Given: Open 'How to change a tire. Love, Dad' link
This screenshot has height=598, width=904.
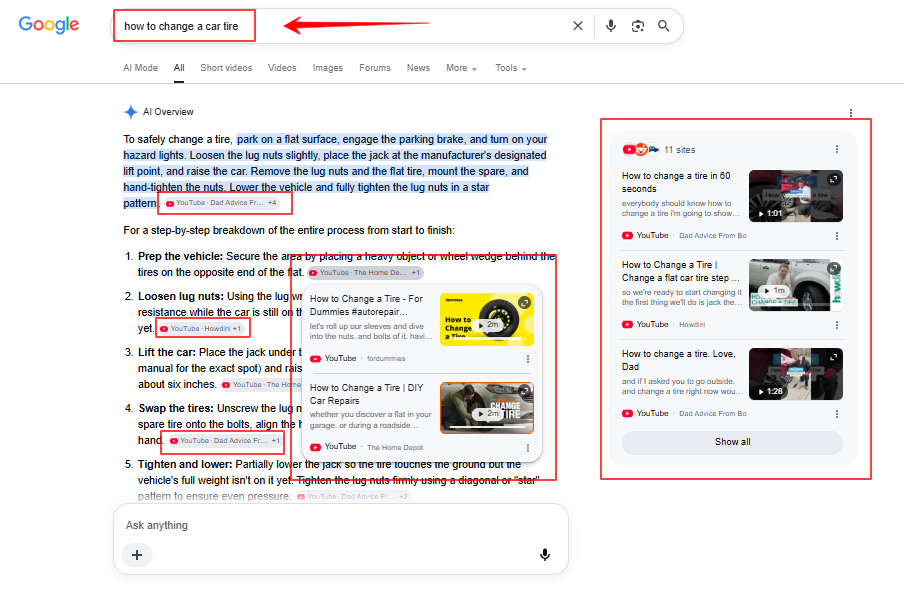Looking at the screenshot, I should [x=679, y=360].
